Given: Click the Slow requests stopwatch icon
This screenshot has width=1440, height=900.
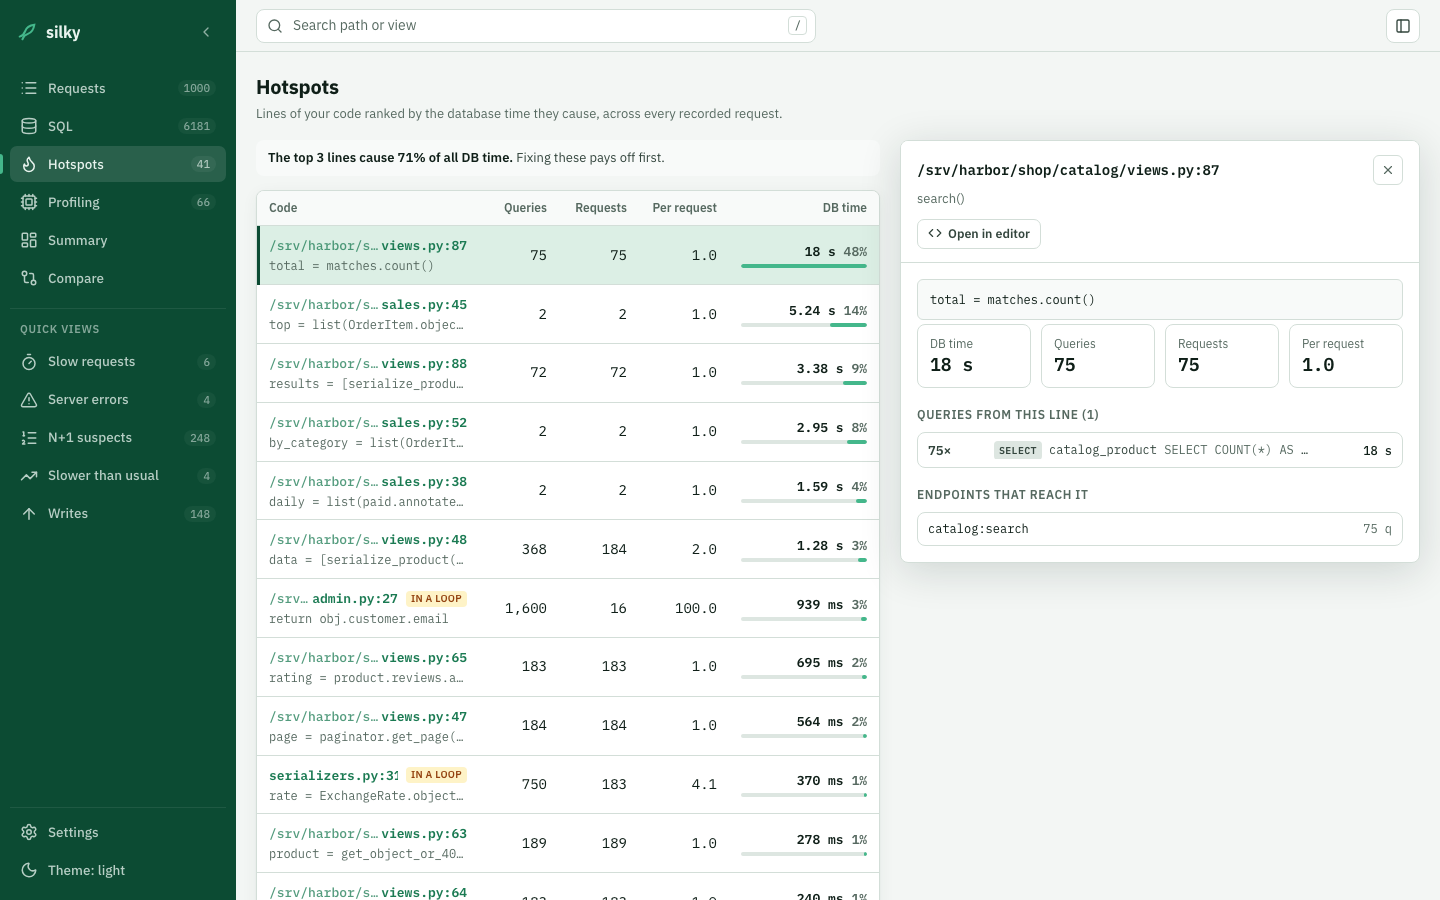Looking at the screenshot, I should pos(29,362).
